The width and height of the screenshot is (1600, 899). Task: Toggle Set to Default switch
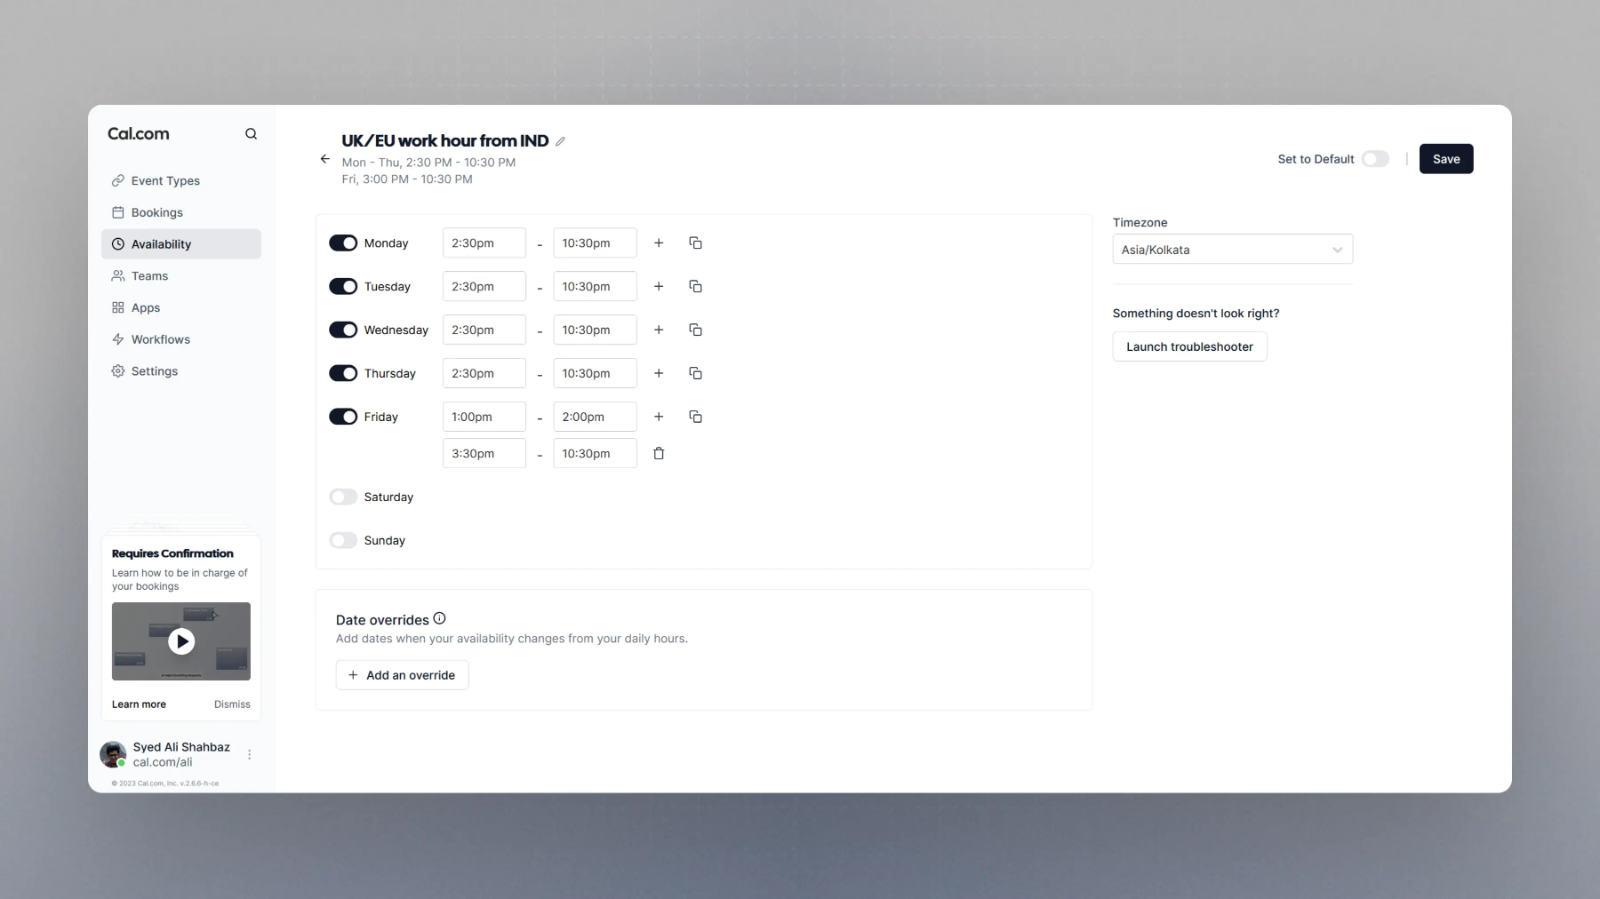[x=1375, y=159]
